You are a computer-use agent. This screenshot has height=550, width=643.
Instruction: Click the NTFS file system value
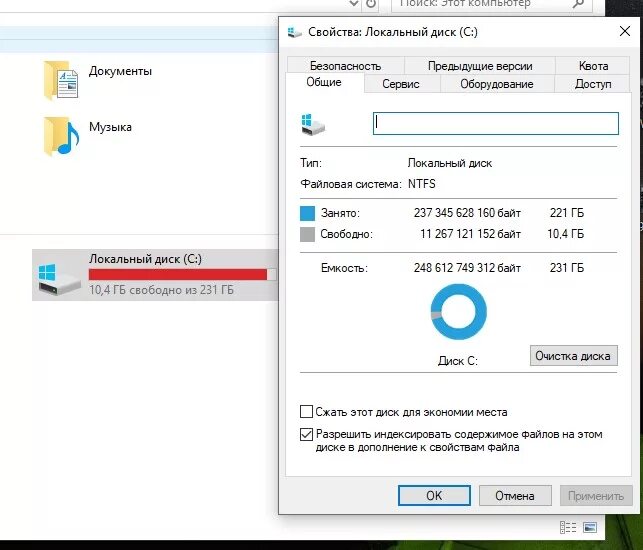pyautogui.click(x=421, y=184)
